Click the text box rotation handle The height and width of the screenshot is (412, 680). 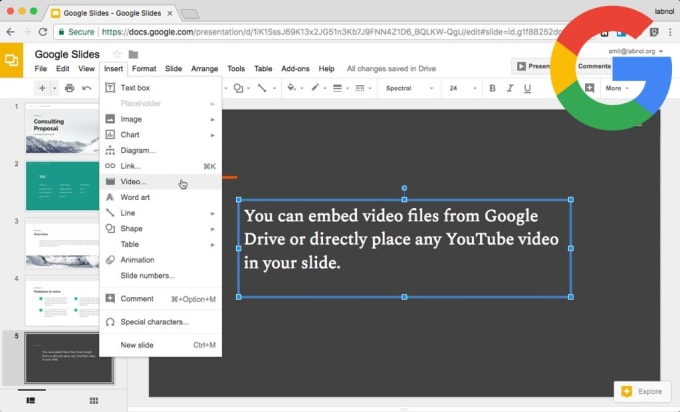coord(404,188)
